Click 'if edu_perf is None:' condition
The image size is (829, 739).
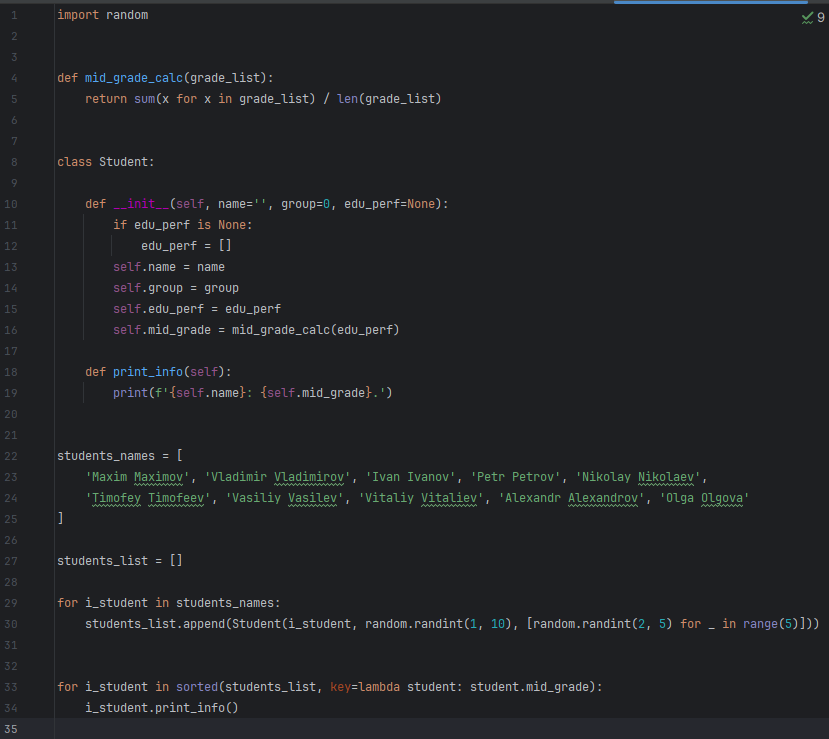click(182, 225)
